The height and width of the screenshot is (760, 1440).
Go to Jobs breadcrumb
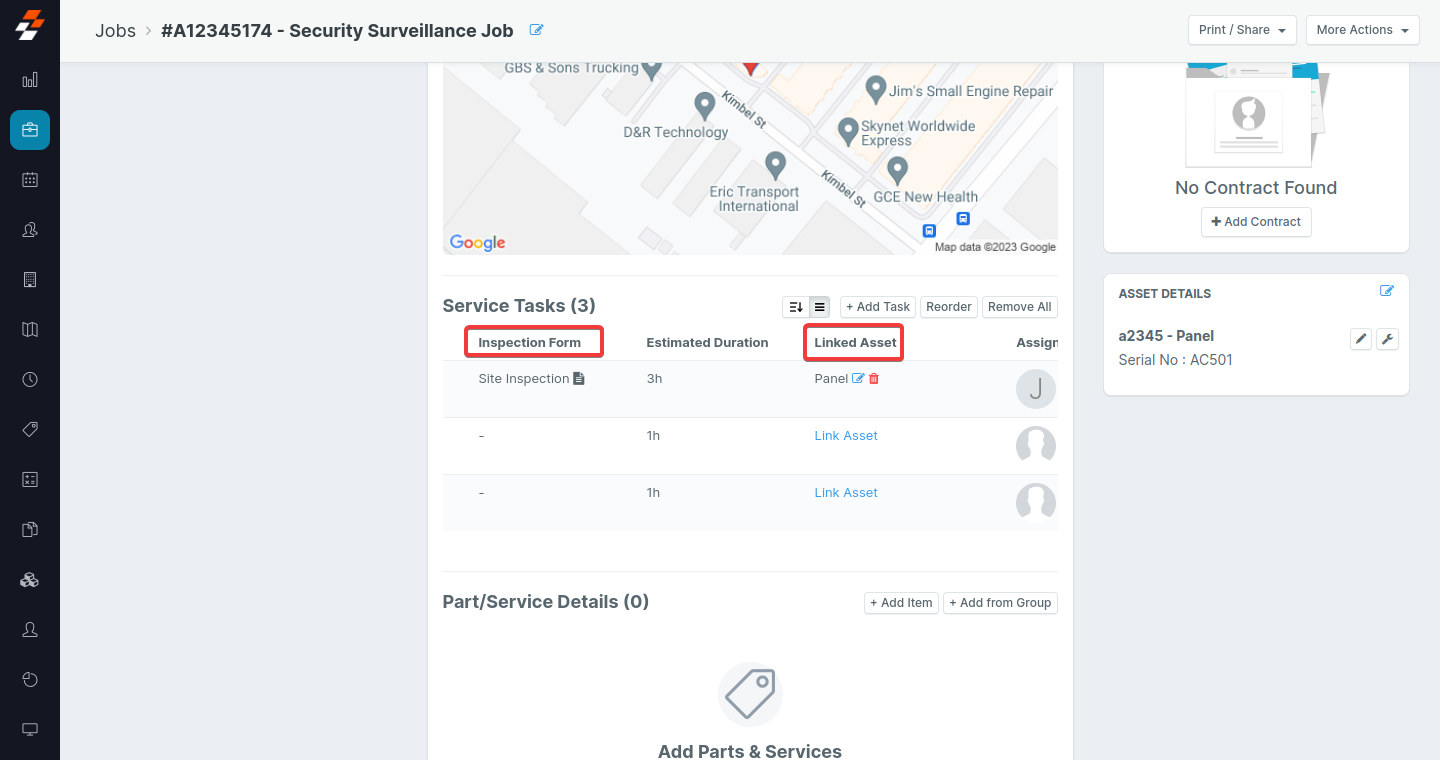click(x=115, y=31)
